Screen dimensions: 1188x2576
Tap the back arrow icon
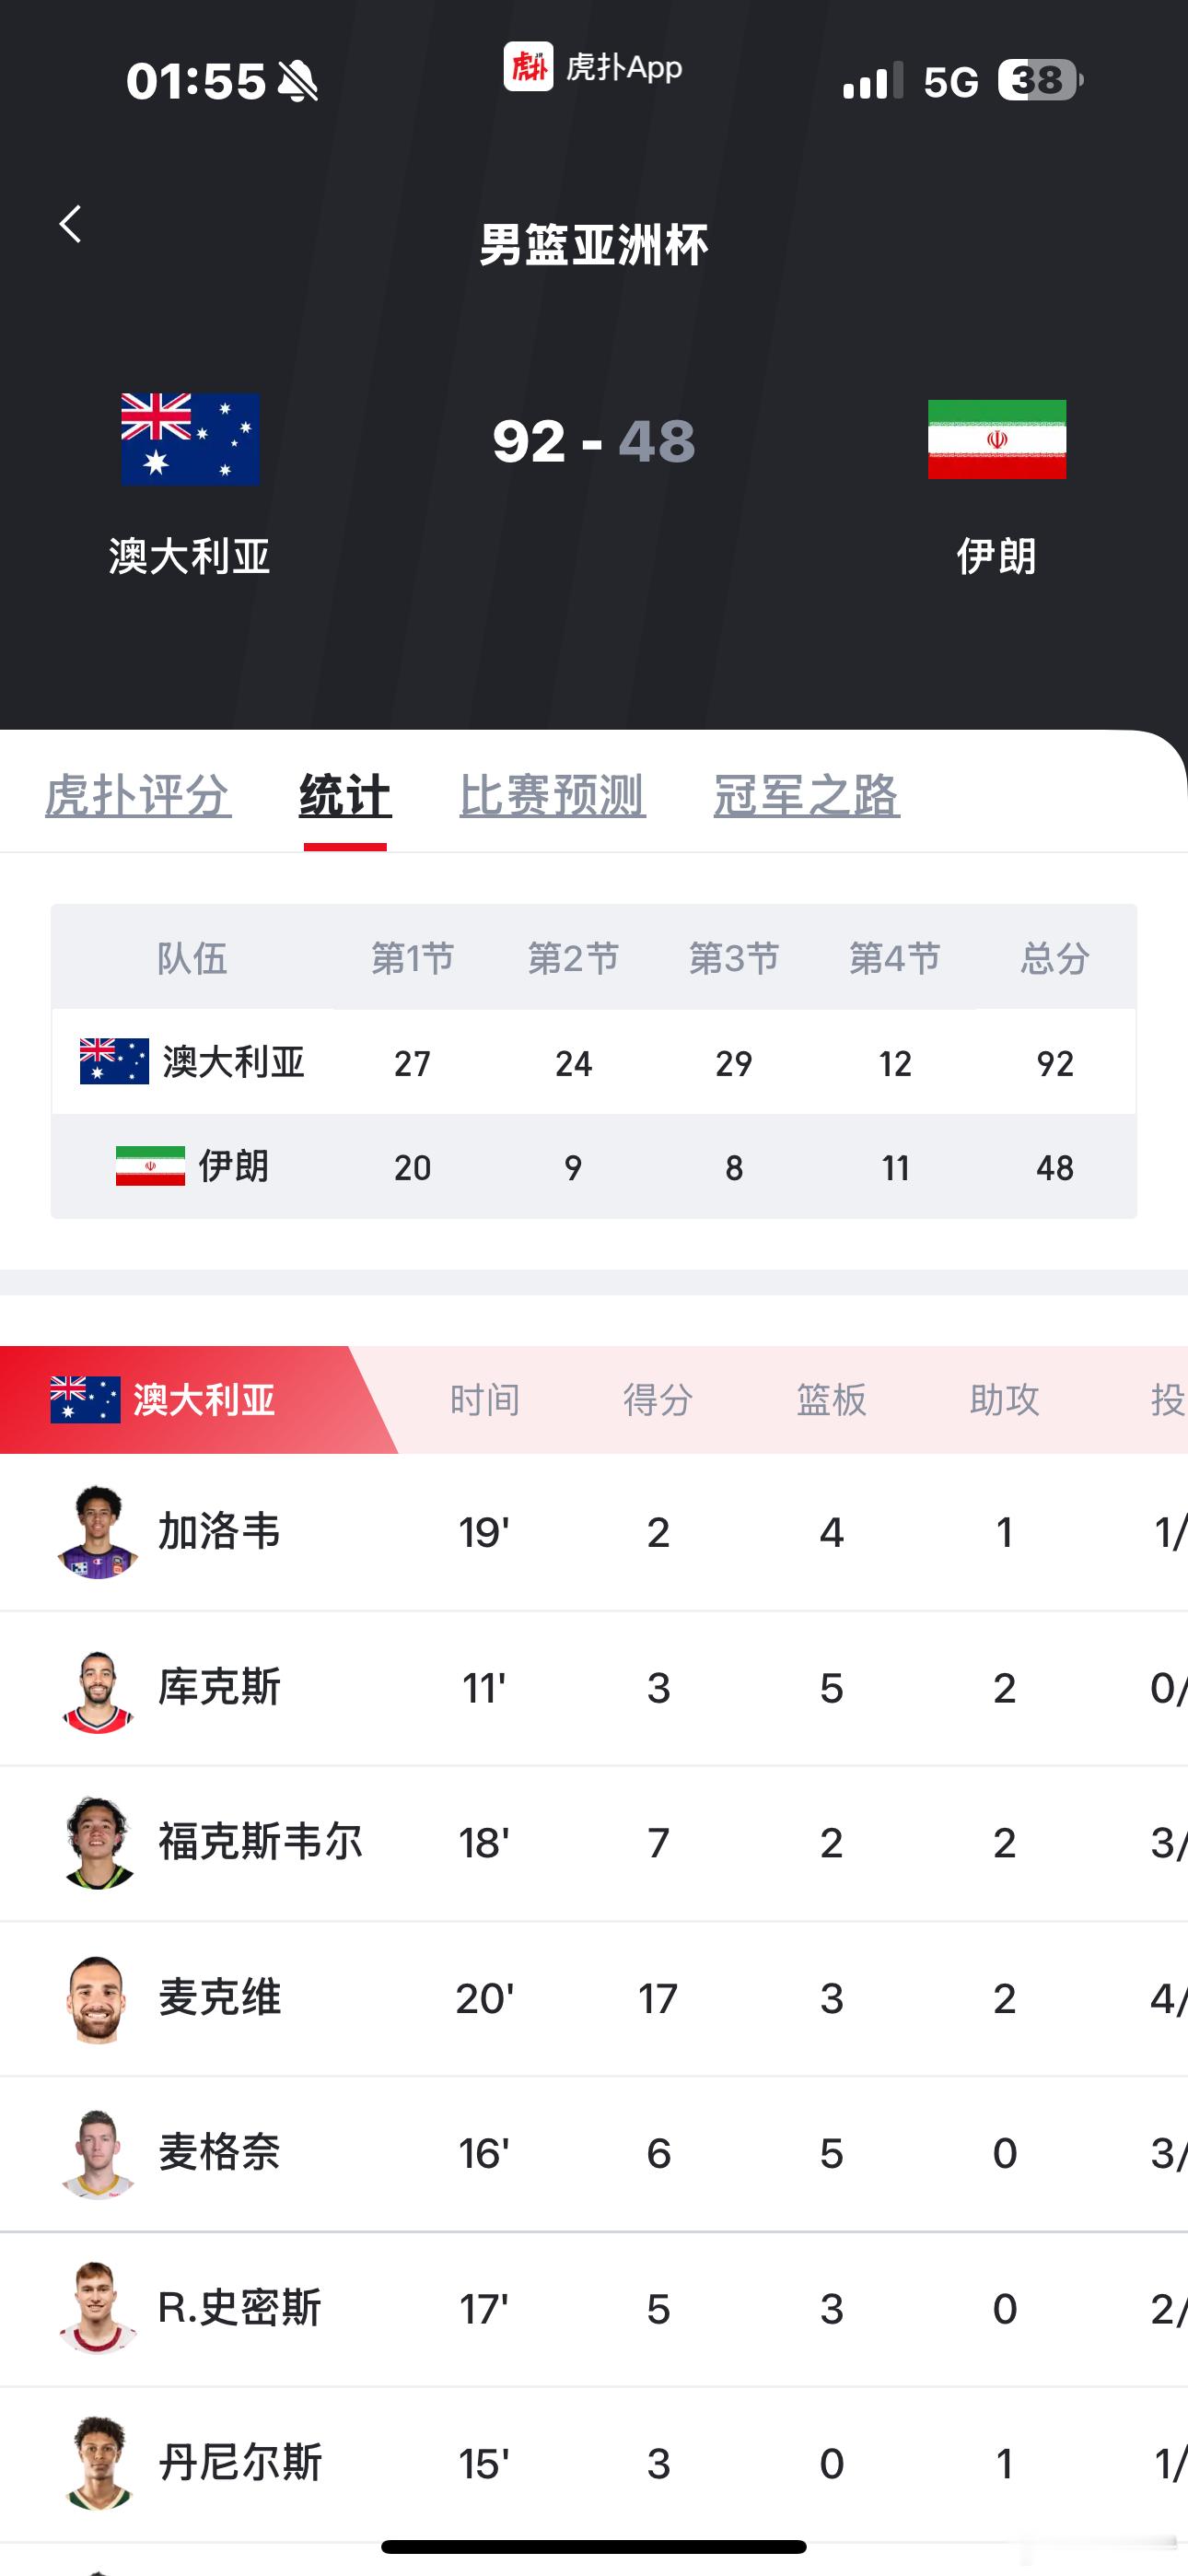tap(70, 224)
